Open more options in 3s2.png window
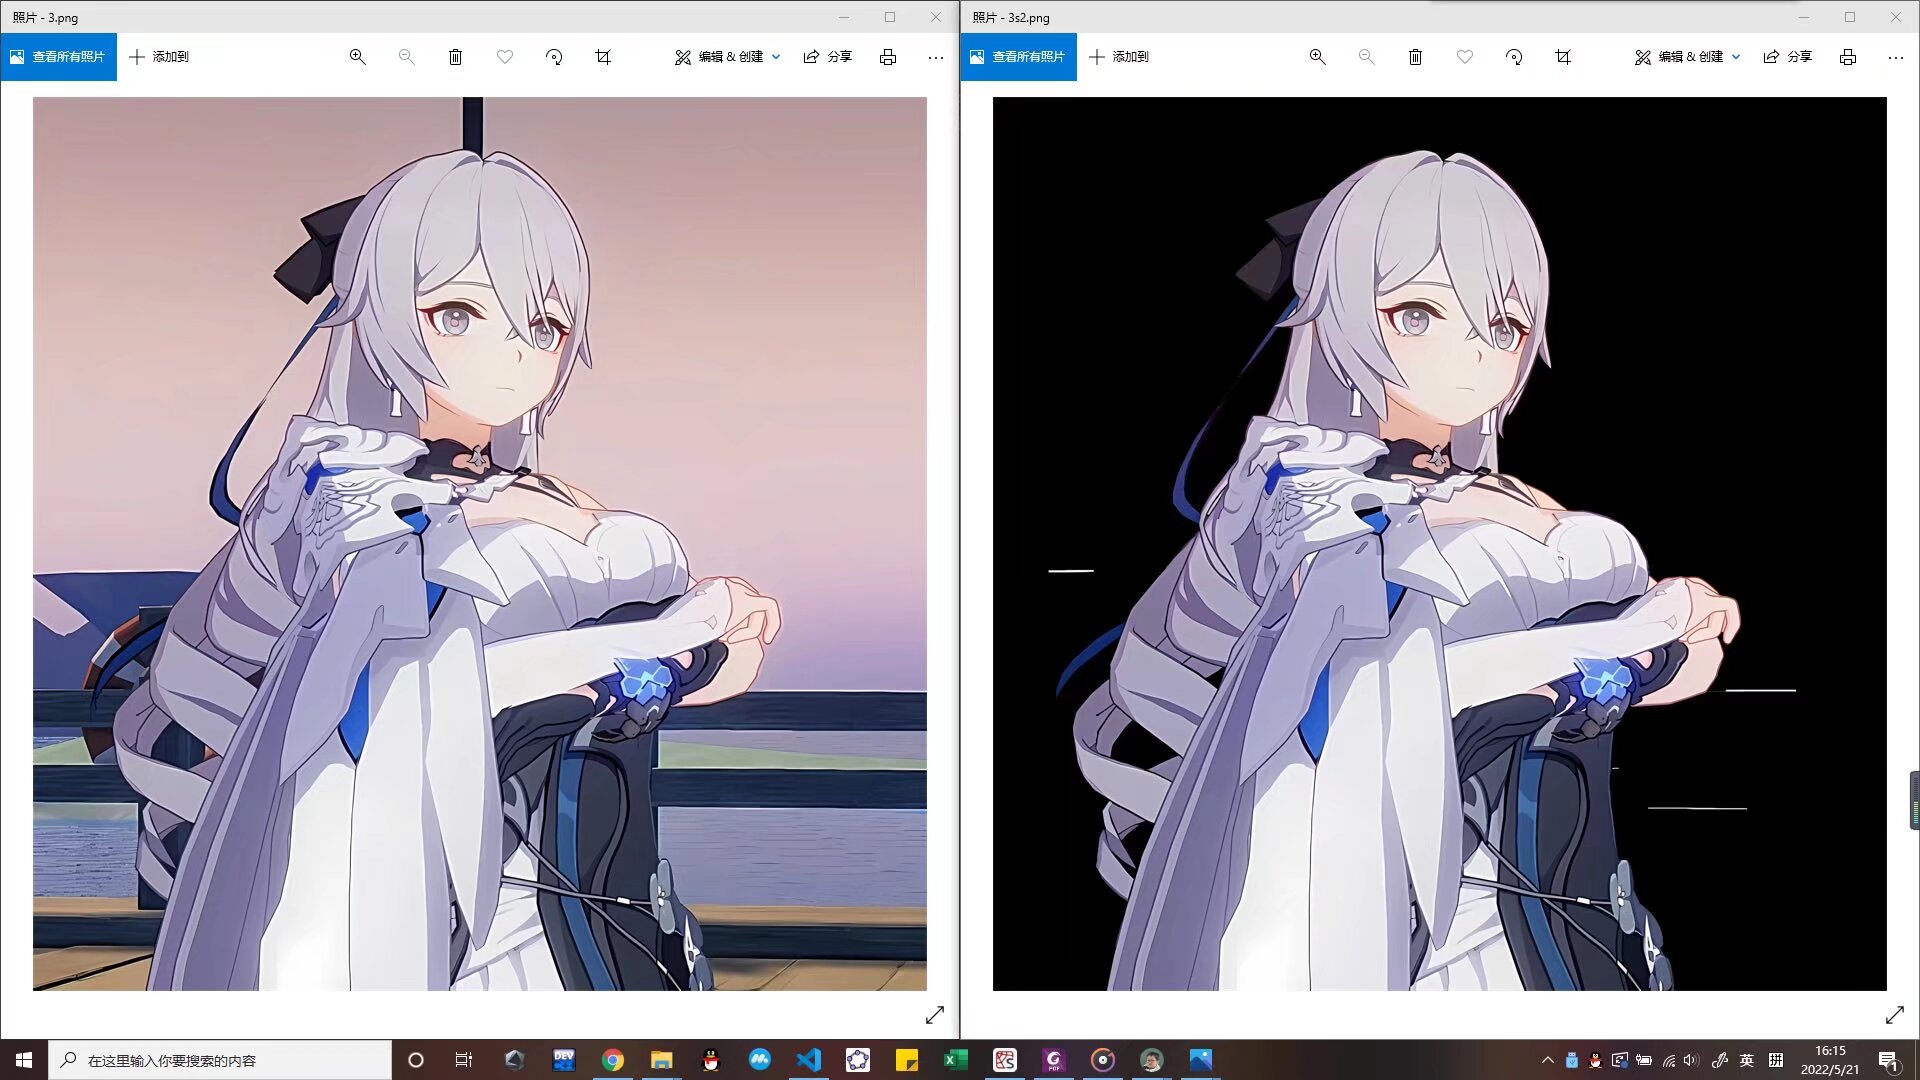 1896,57
